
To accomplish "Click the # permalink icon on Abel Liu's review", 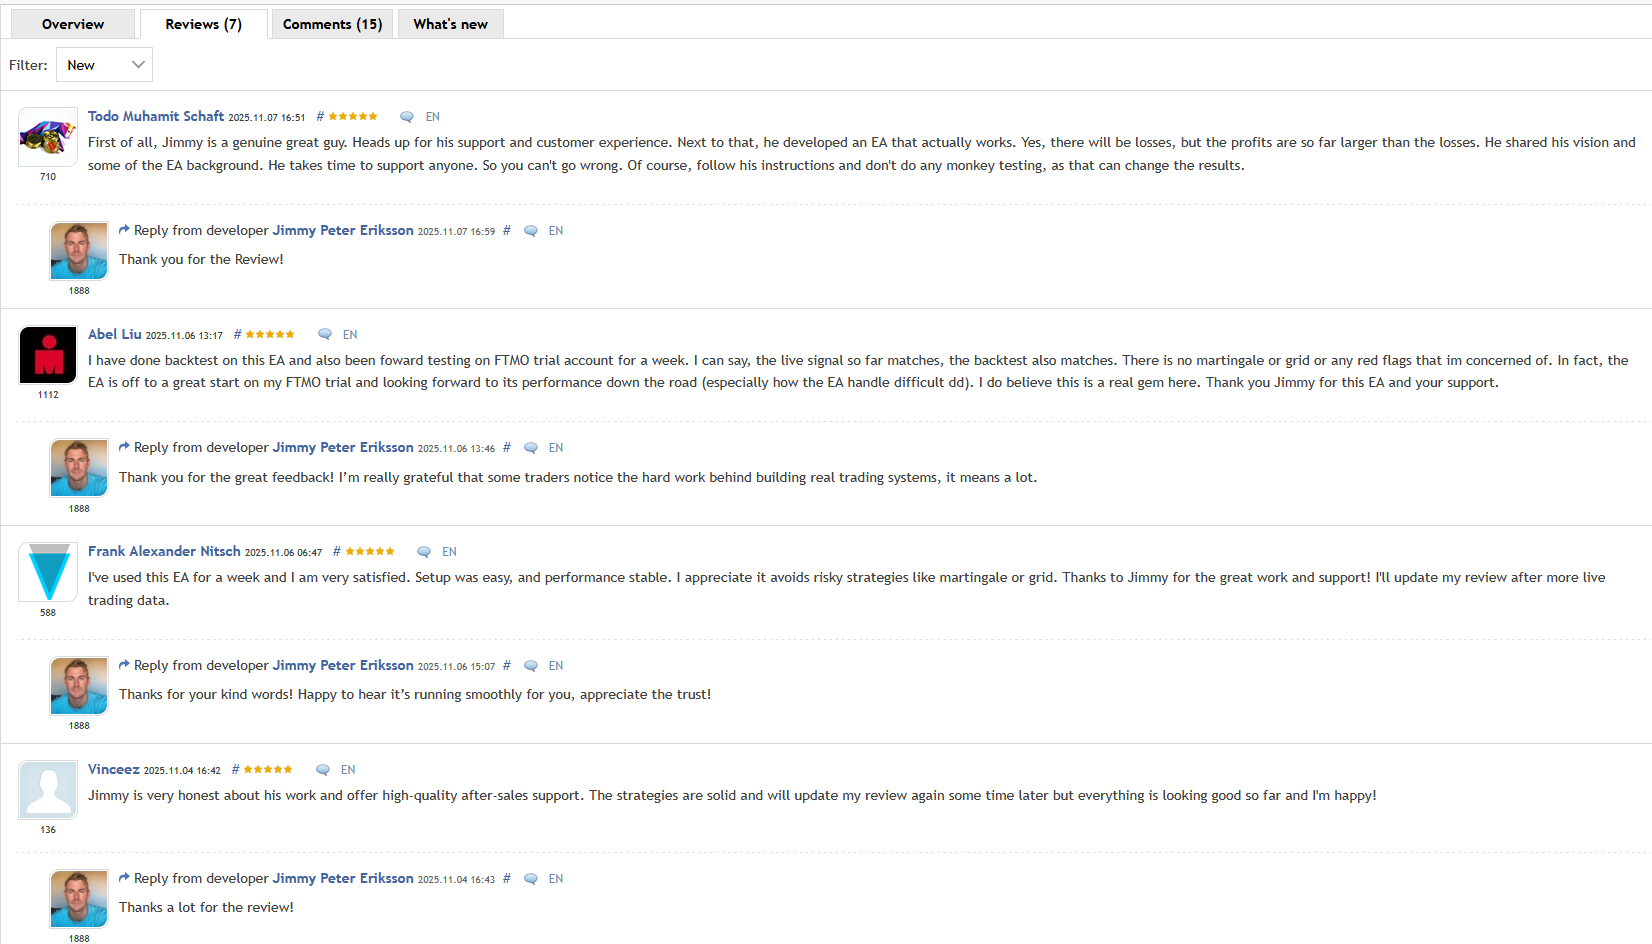I will tap(236, 334).
